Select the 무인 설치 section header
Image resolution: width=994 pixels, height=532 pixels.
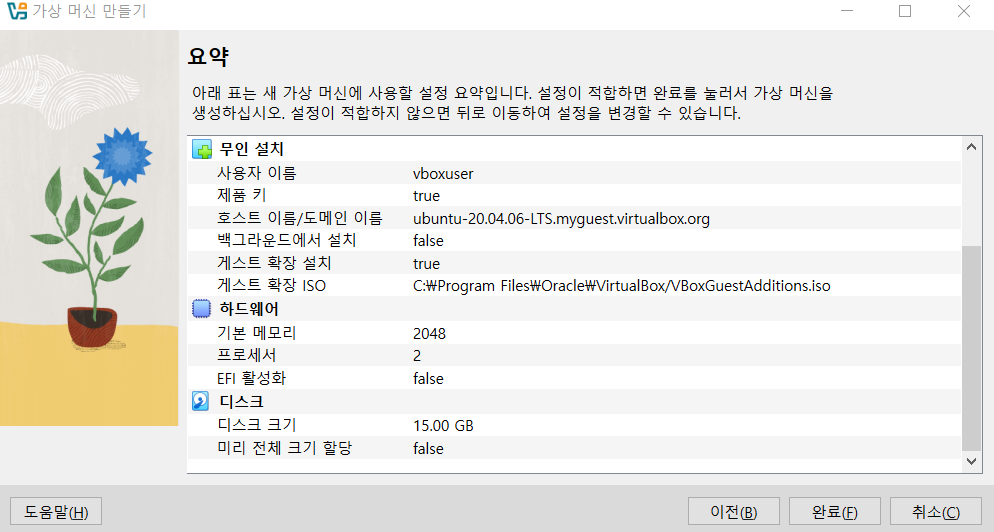pyautogui.click(x=251, y=149)
